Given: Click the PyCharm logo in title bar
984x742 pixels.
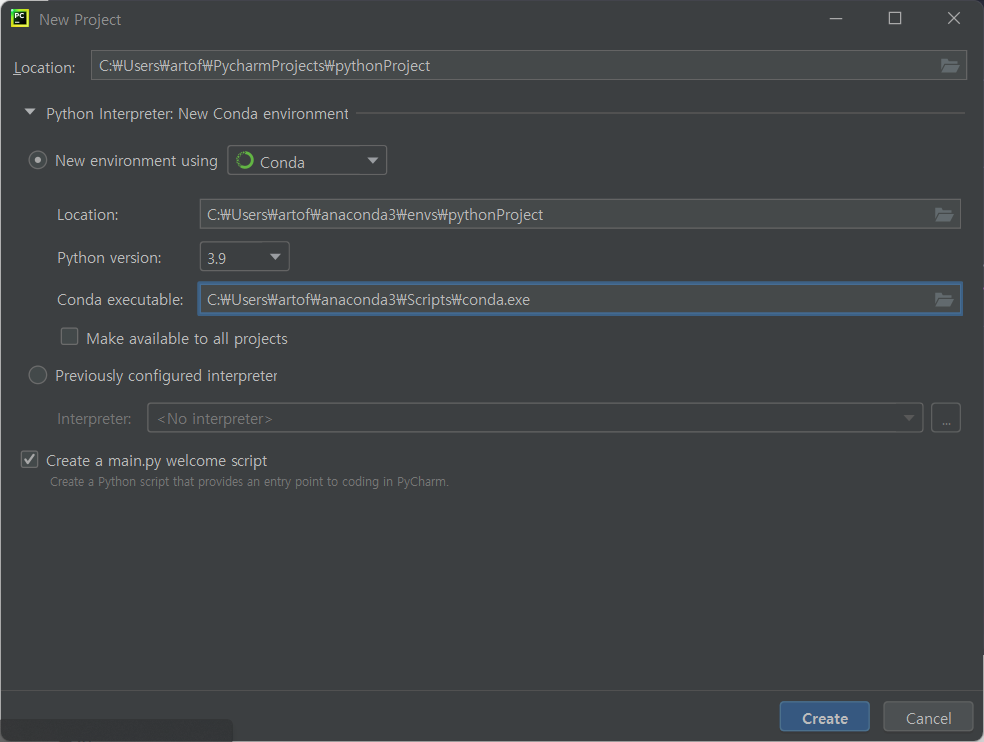Looking at the screenshot, I should 20,18.
